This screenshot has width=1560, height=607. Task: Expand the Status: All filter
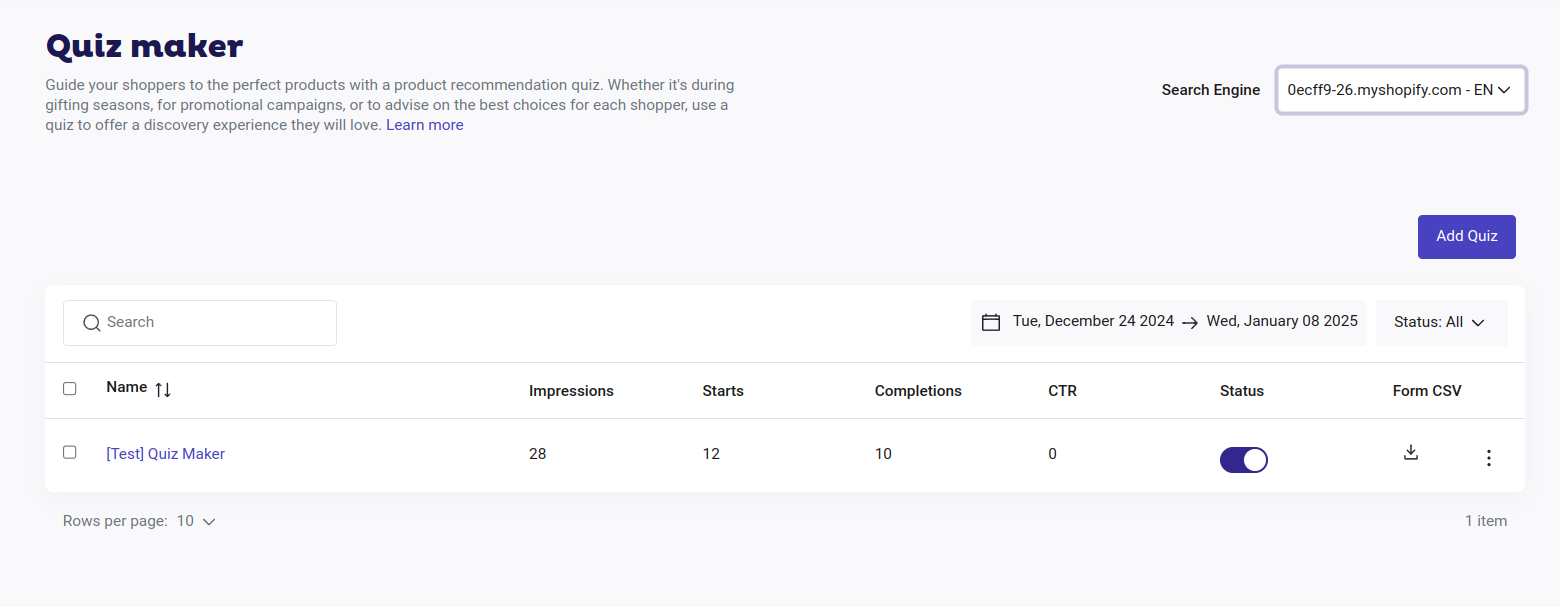(1441, 322)
